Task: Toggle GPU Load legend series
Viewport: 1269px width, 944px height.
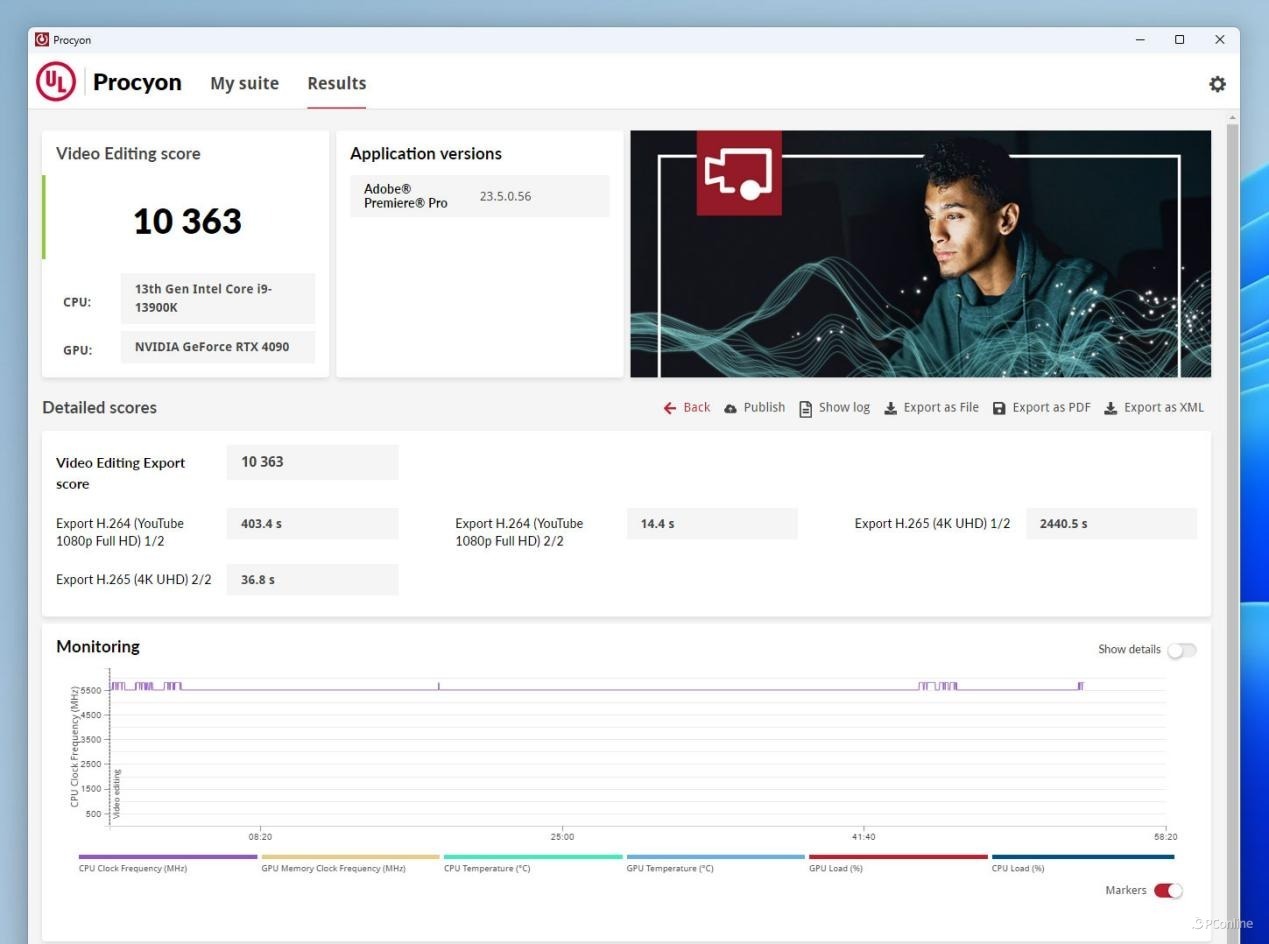Action: (x=898, y=857)
